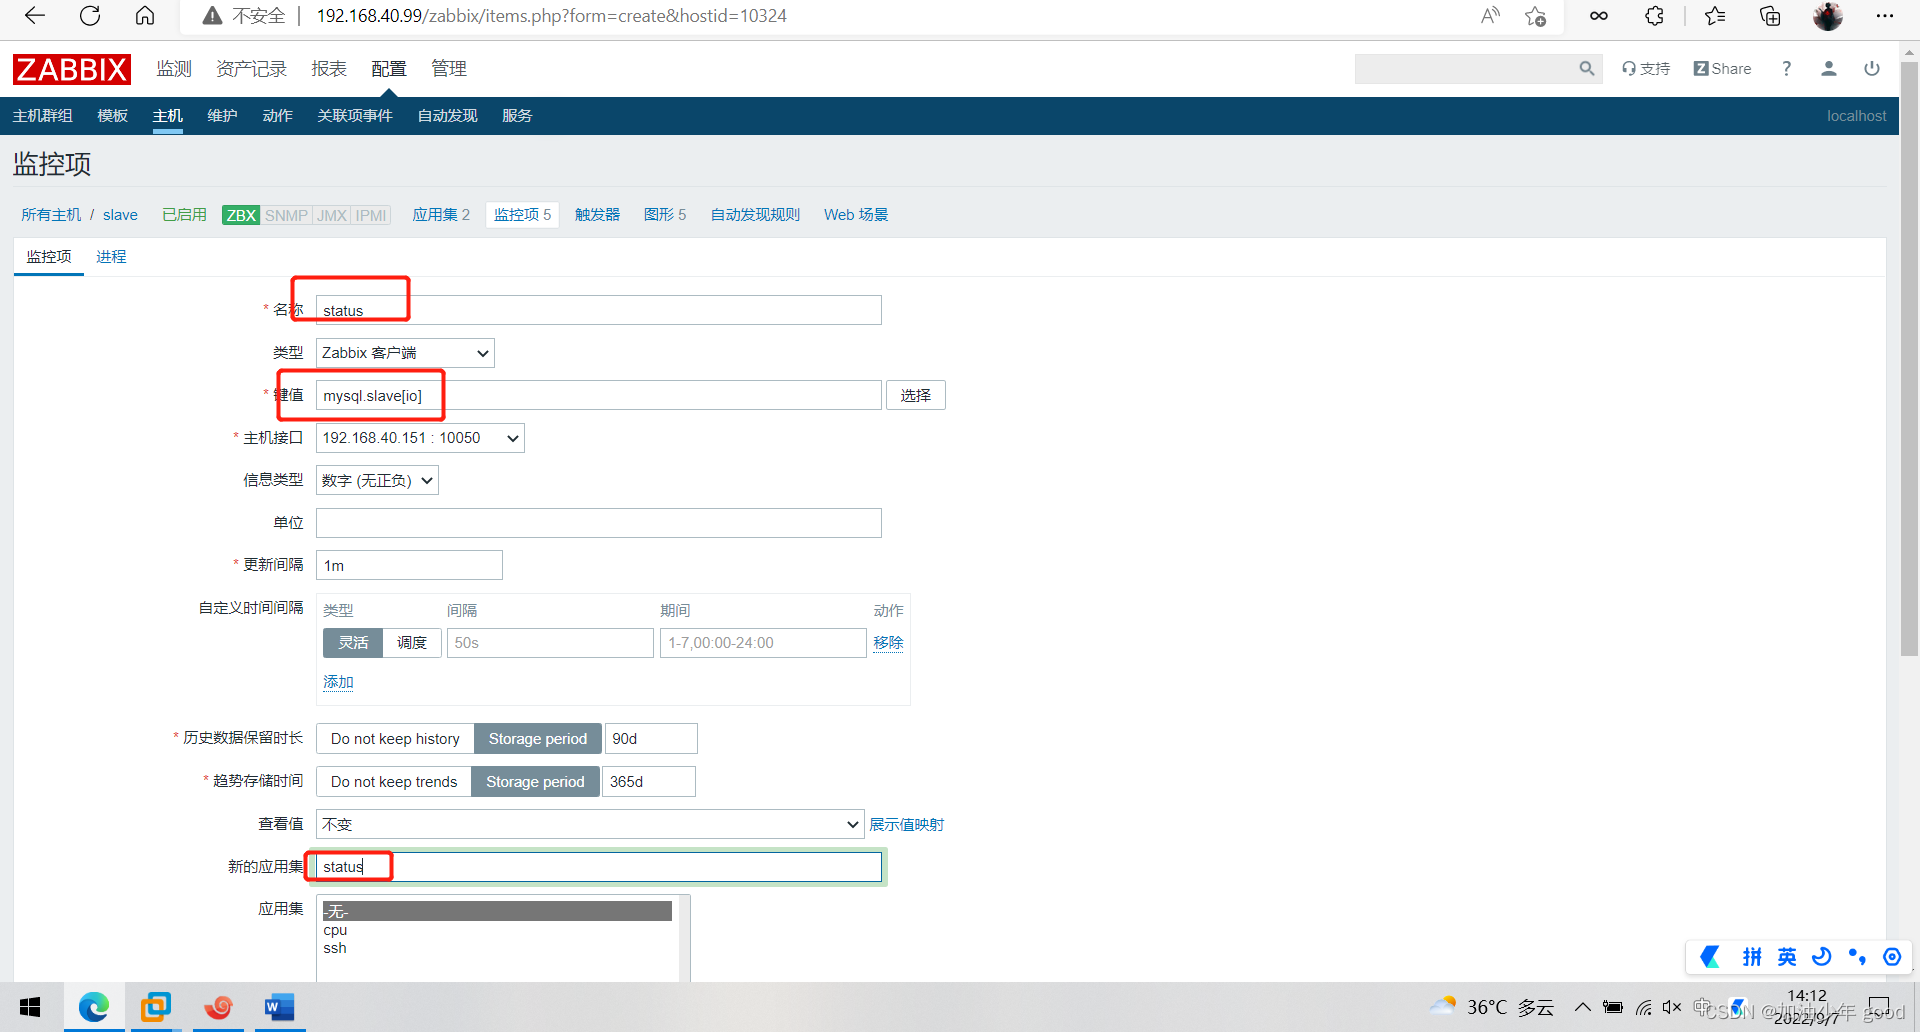This screenshot has height=1032, width=1920.
Task: Open 类型 Zabbix 客户端 dropdown
Action: pos(405,353)
